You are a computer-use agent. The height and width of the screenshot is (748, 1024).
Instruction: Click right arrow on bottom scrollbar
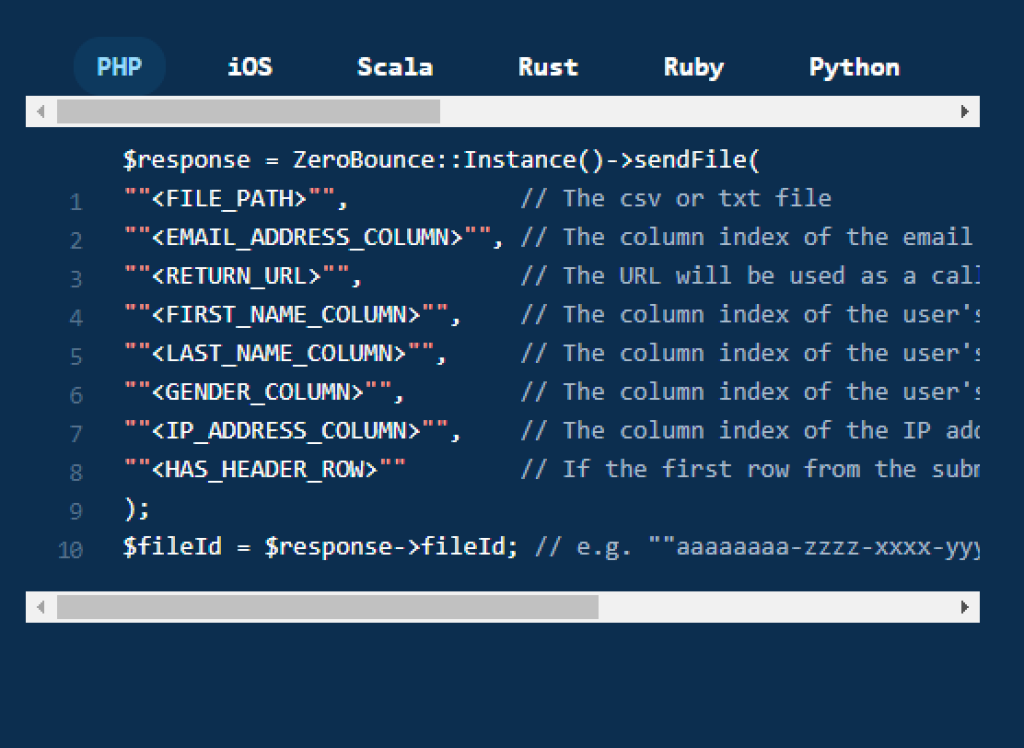(965, 607)
